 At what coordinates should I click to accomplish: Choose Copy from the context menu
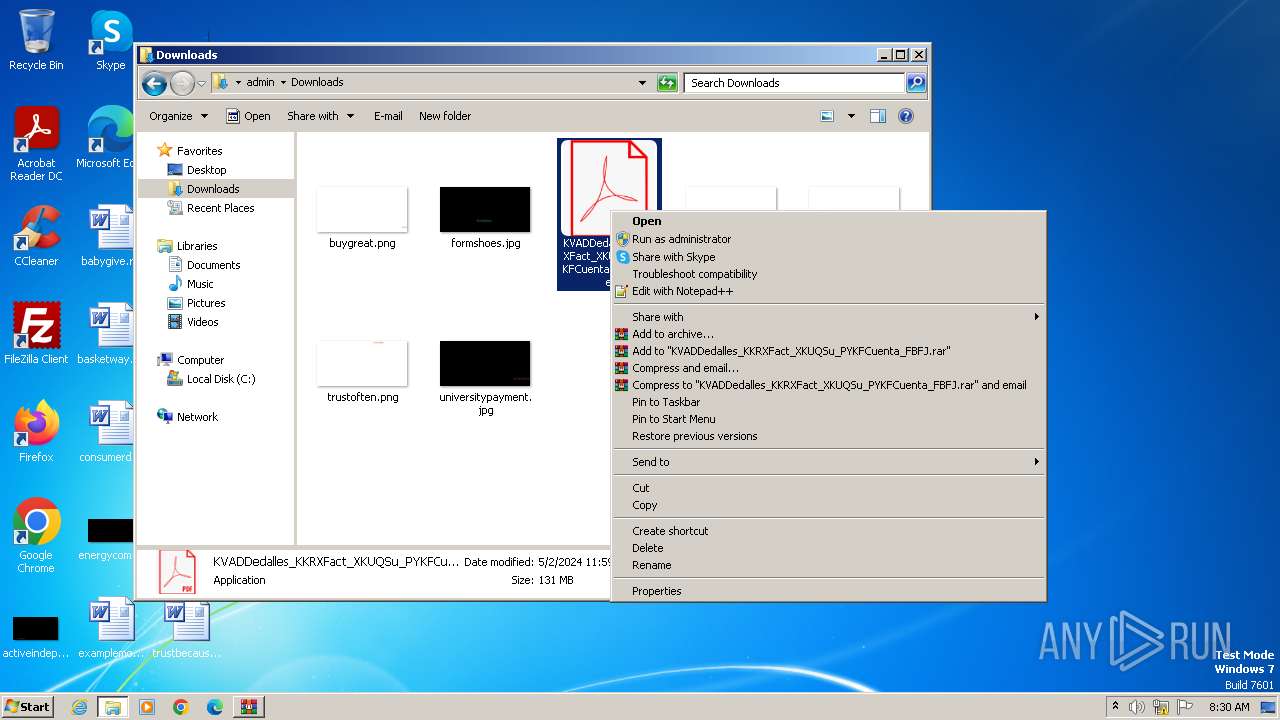tap(828, 505)
